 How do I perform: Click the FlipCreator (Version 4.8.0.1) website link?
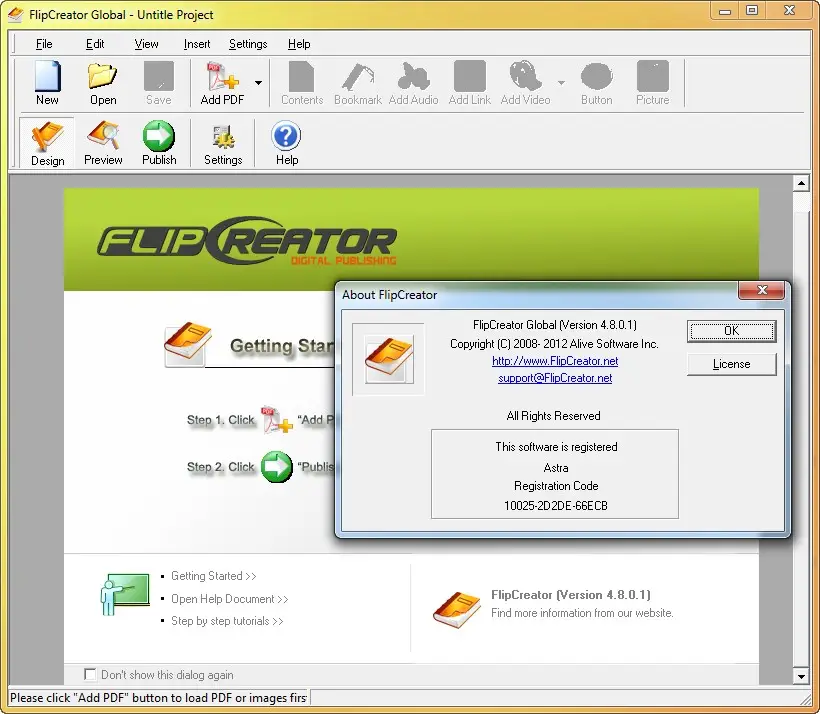tap(571, 595)
